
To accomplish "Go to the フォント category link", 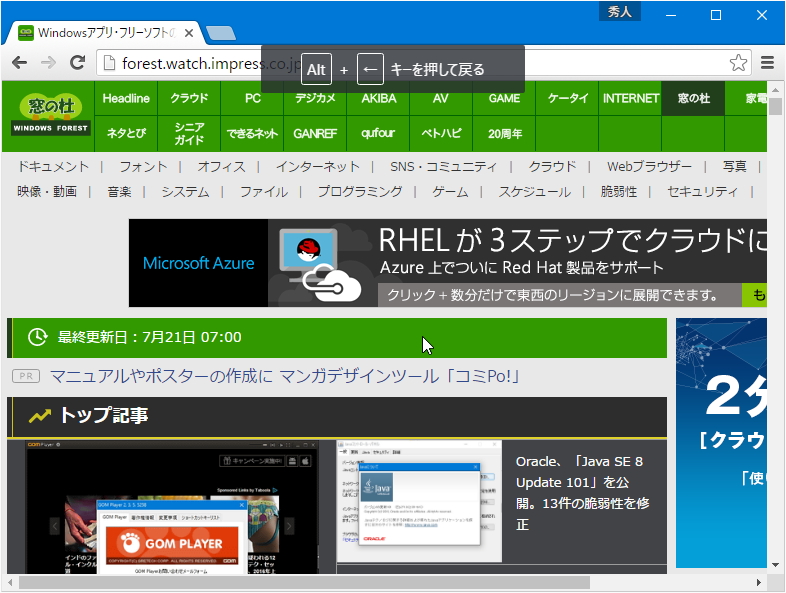I will [143, 166].
